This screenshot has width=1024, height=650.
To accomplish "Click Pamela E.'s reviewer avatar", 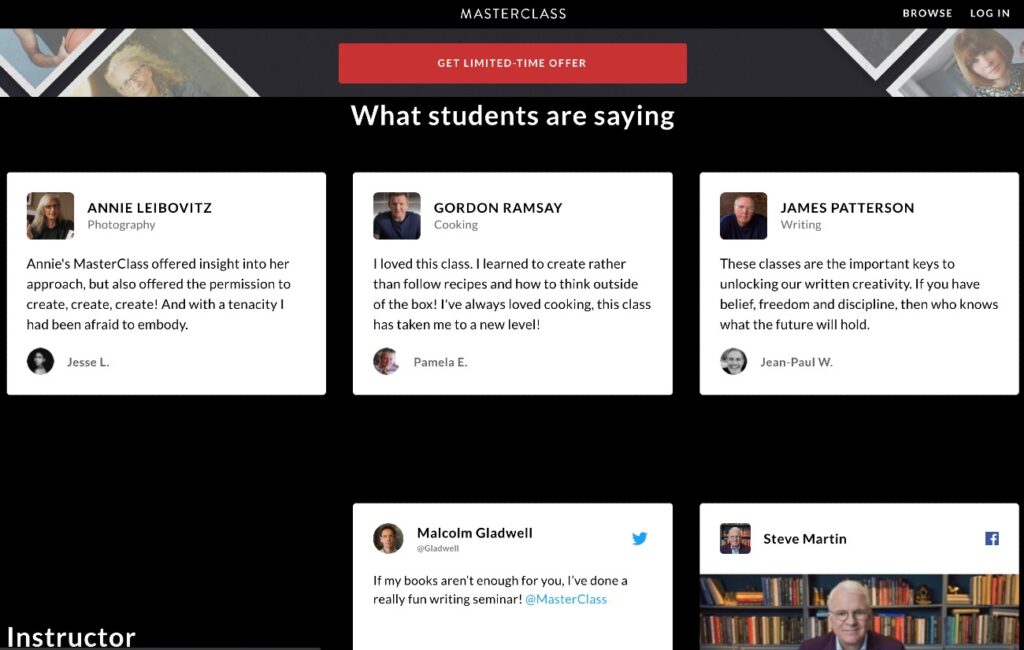I will [x=386, y=361].
